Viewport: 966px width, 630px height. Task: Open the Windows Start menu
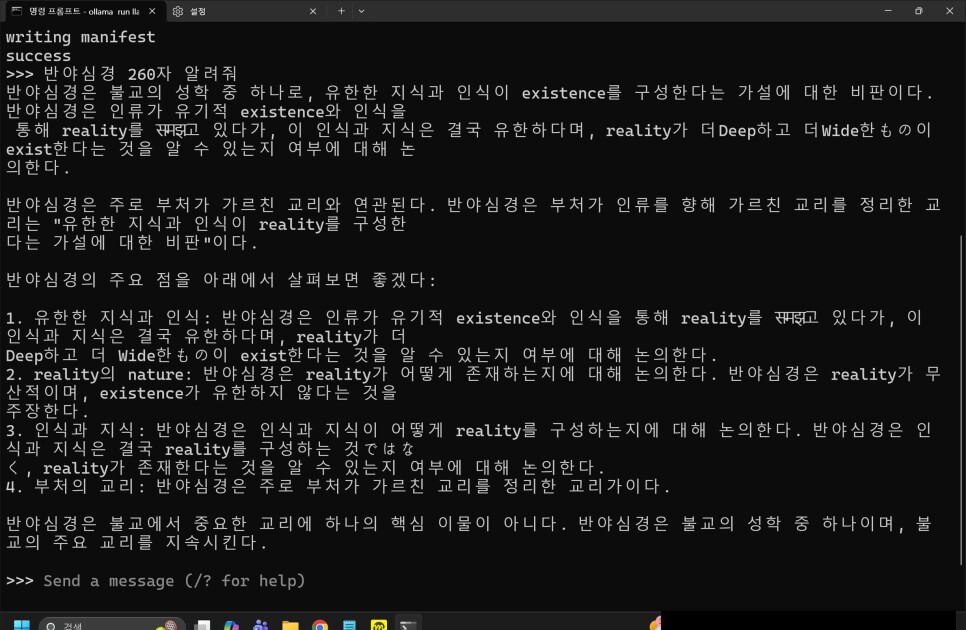[22, 625]
